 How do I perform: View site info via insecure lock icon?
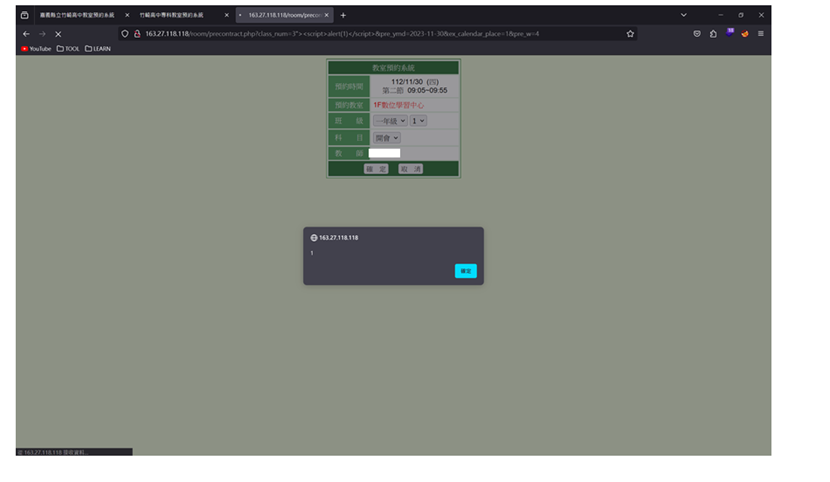click(137, 34)
